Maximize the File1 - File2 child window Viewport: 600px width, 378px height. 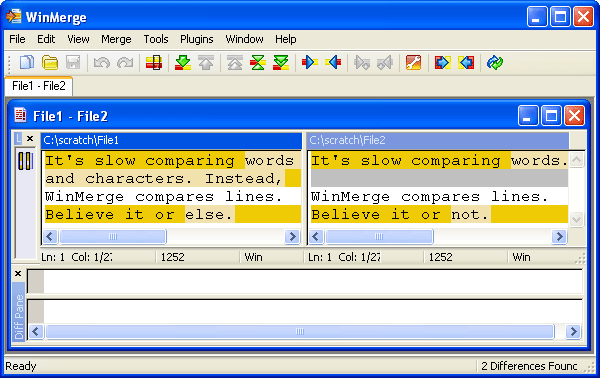point(551,116)
